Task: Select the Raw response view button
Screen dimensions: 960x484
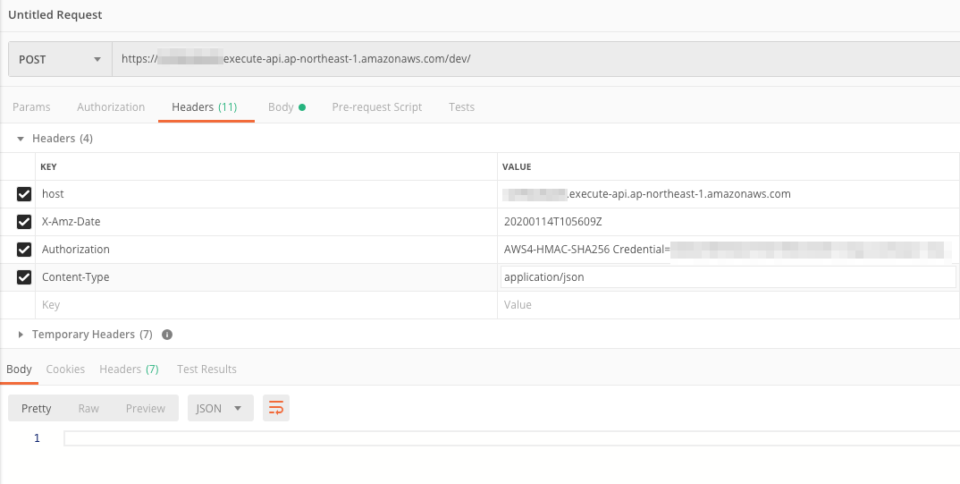Action: click(x=89, y=408)
